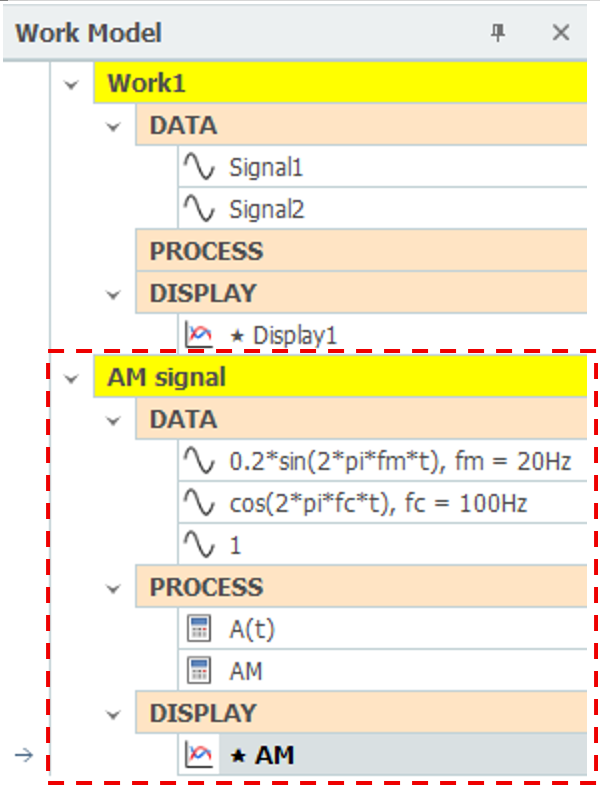Image resolution: width=600 pixels, height=785 pixels.
Task: Select PROCESS category under Work1
Action: [x=361, y=250]
